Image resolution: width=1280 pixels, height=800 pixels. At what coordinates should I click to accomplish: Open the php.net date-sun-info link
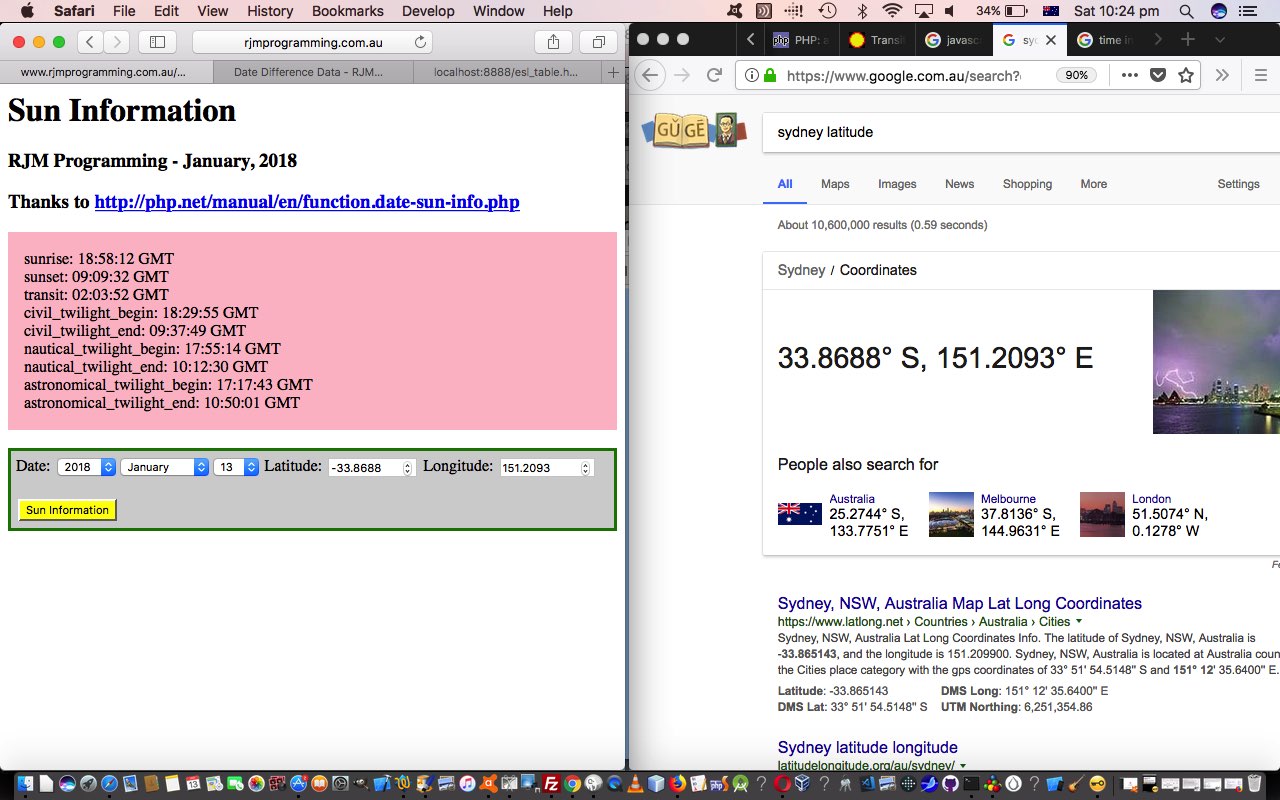coord(307,202)
